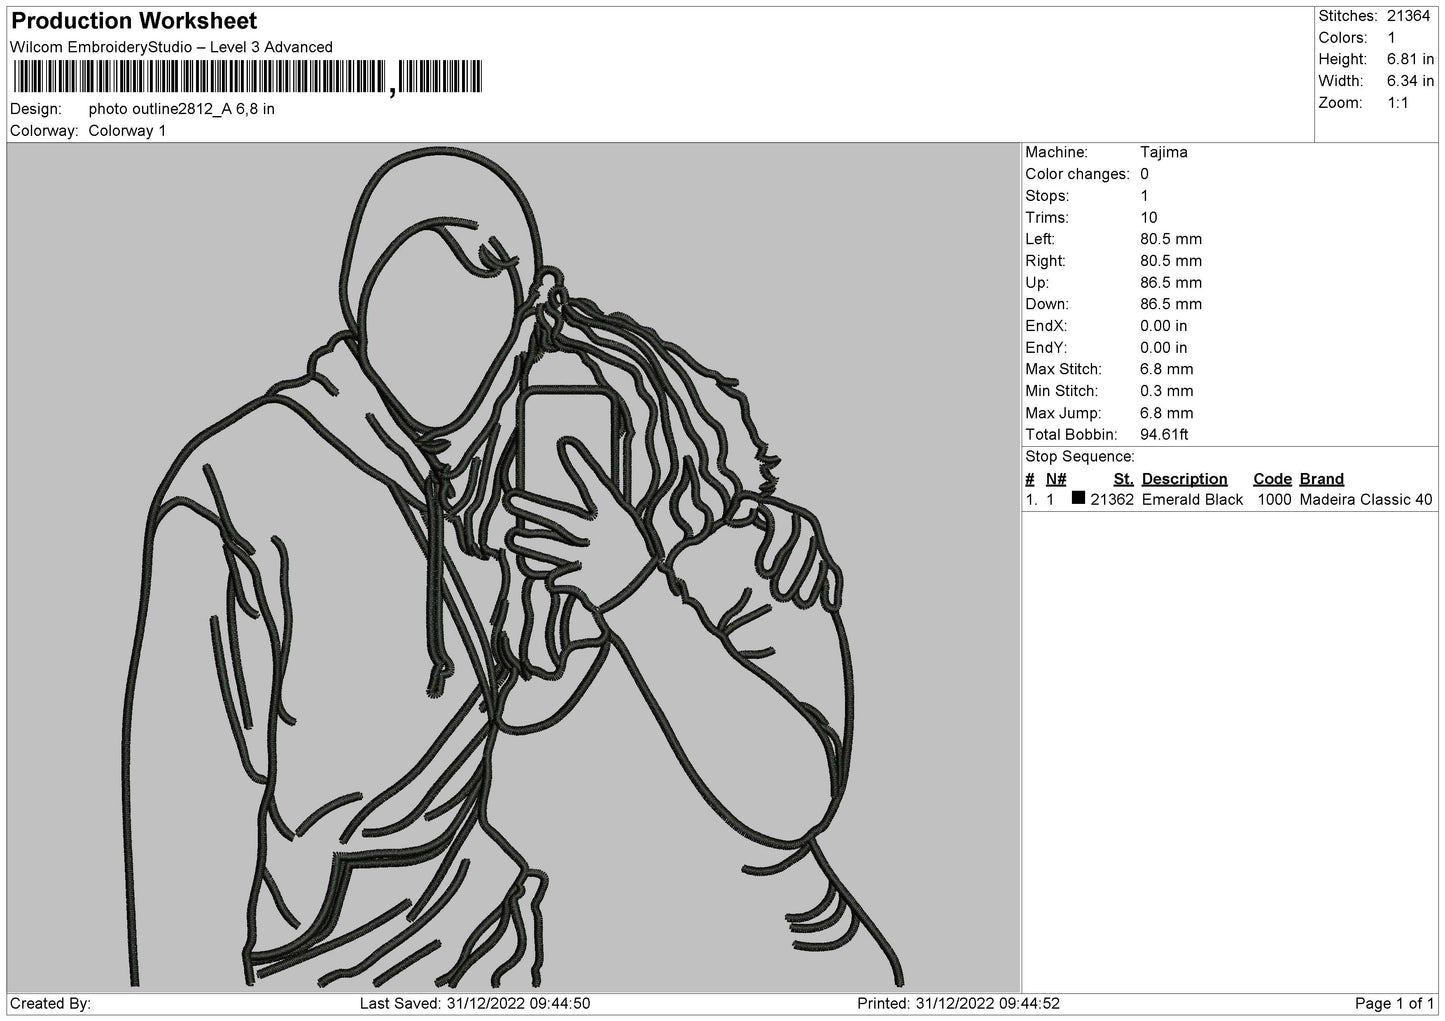Click the 'Brand' column header
Image resolution: width=1445 pixels, height=1021 pixels.
click(1322, 479)
